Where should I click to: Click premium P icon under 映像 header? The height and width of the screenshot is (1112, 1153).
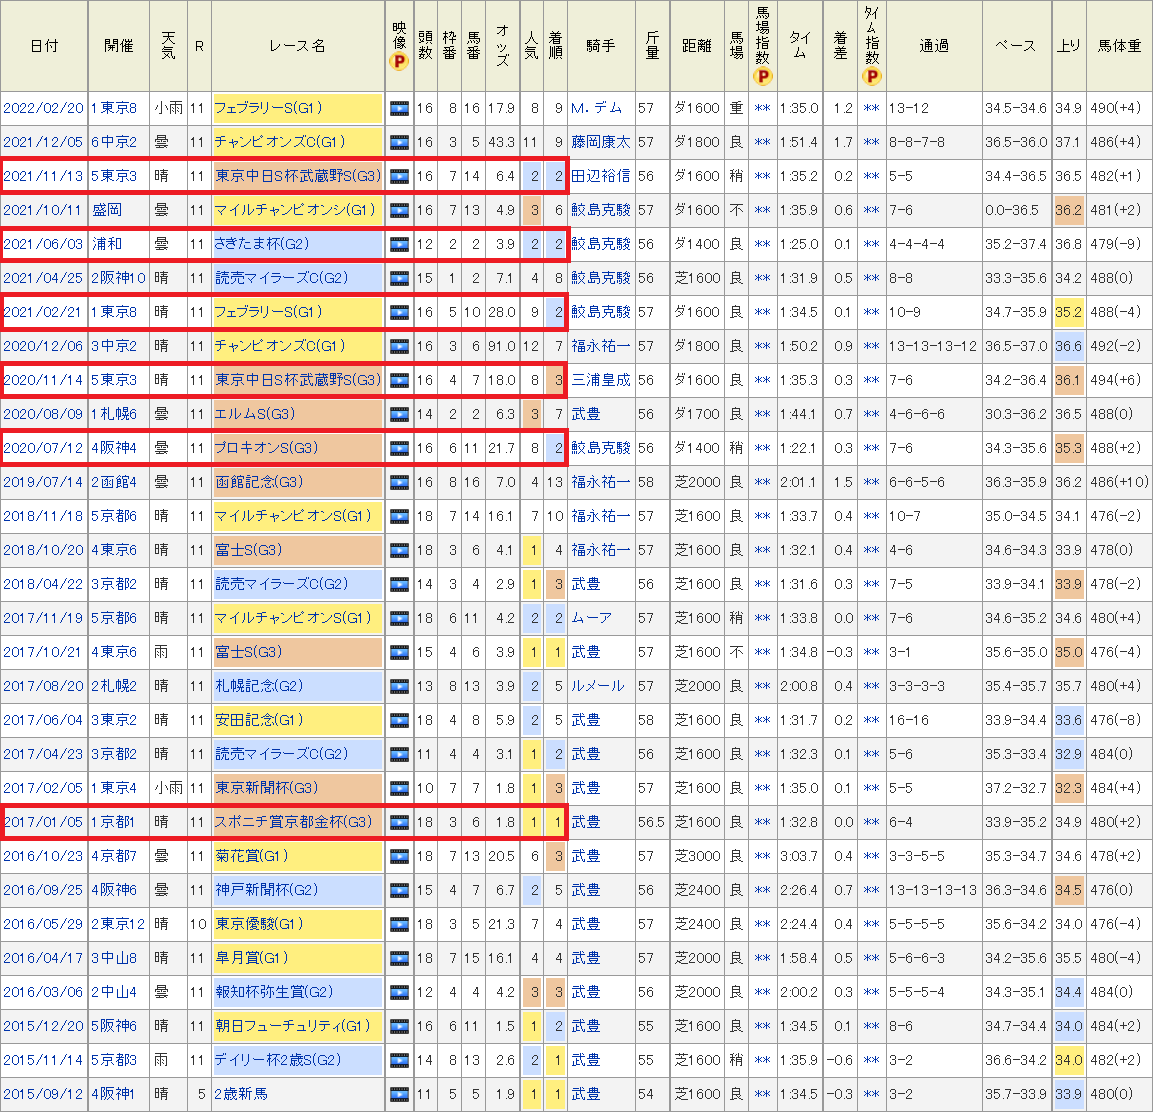click(x=399, y=62)
